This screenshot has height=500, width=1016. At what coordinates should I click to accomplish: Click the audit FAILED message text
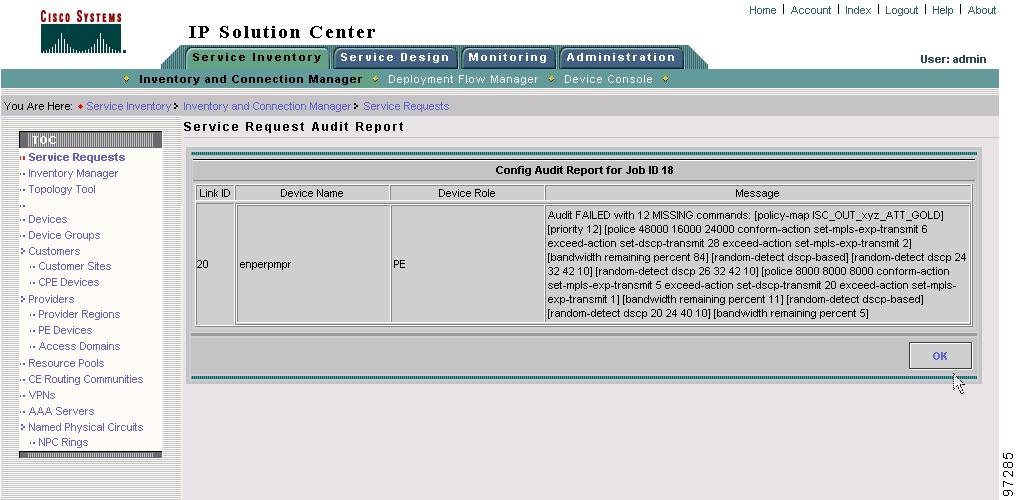757,264
